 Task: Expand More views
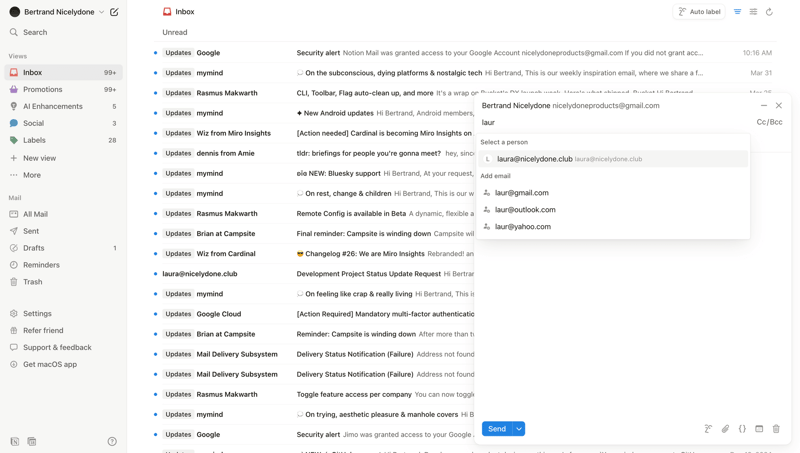pyautogui.click(x=63, y=175)
